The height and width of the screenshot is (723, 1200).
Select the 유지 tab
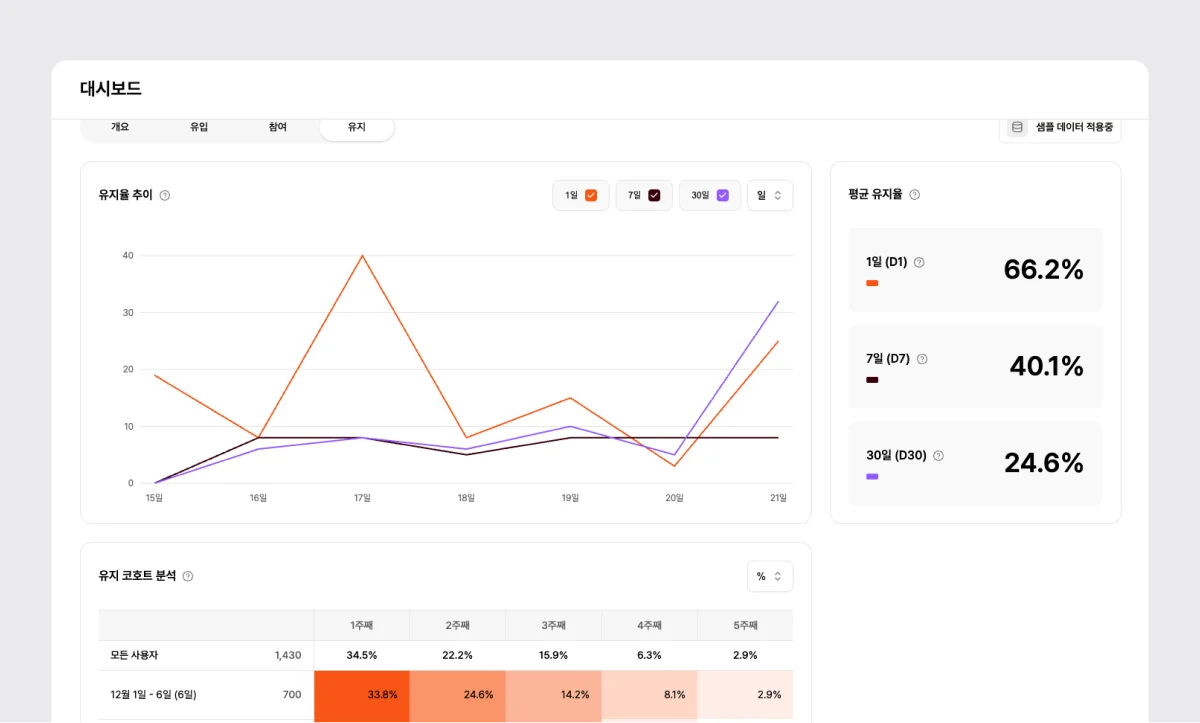(356, 127)
